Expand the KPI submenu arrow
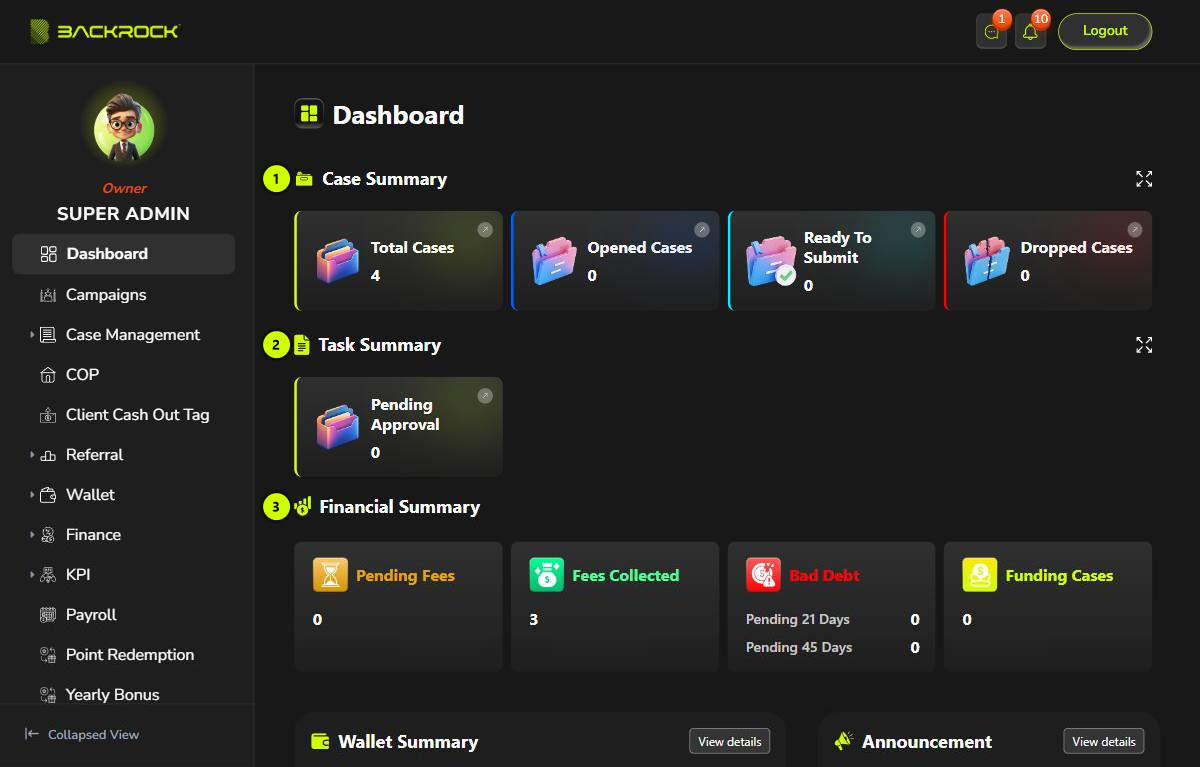The height and width of the screenshot is (767, 1200). pyautogui.click(x=32, y=575)
